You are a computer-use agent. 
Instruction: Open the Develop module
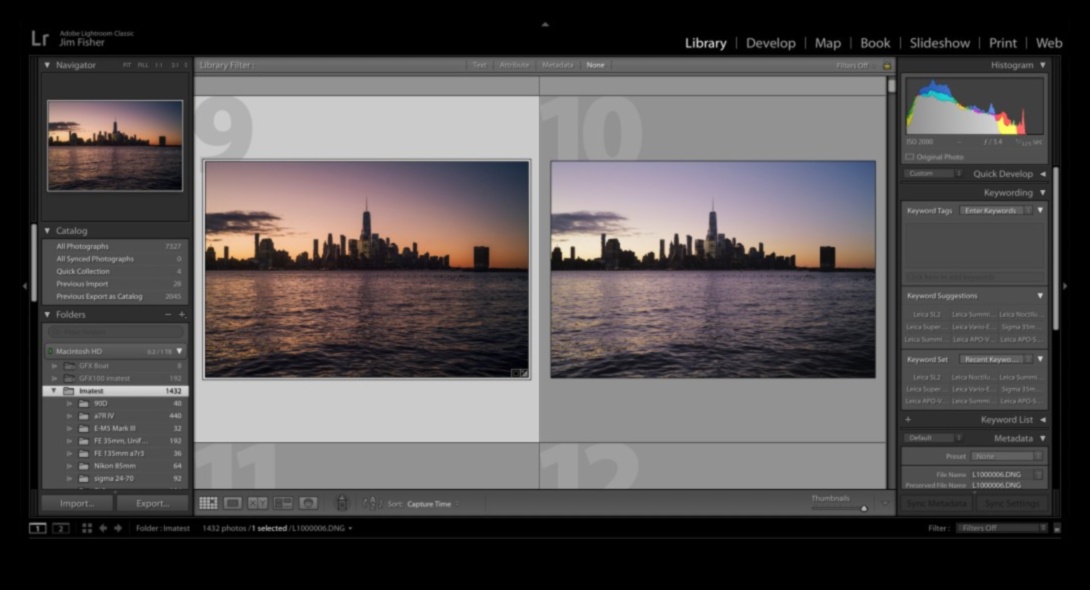pos(770,43)
